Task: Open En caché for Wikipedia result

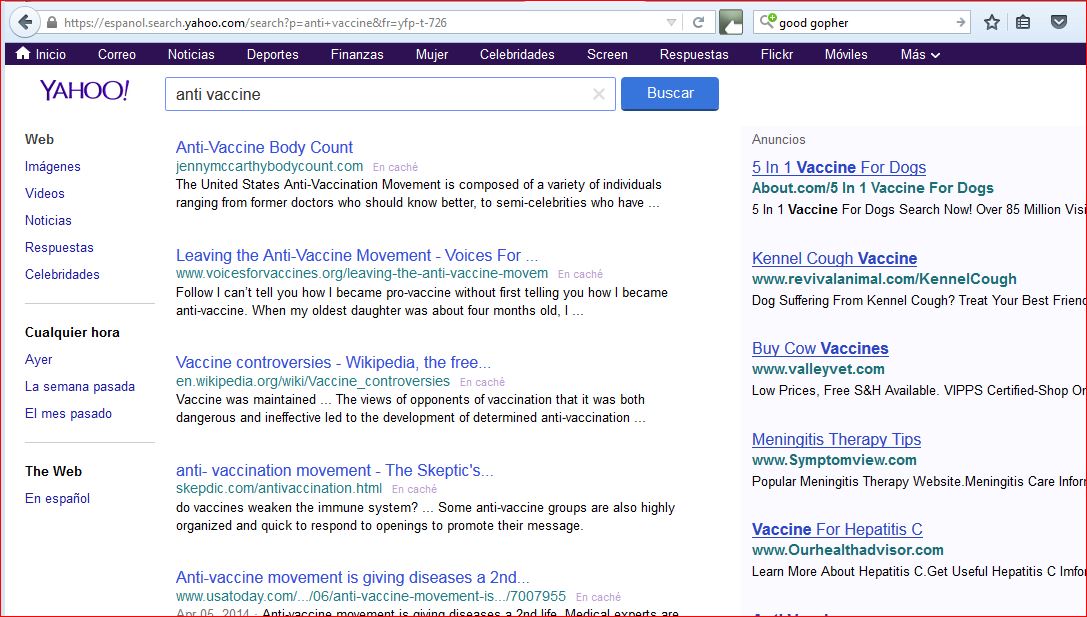Action: point(482,382)
